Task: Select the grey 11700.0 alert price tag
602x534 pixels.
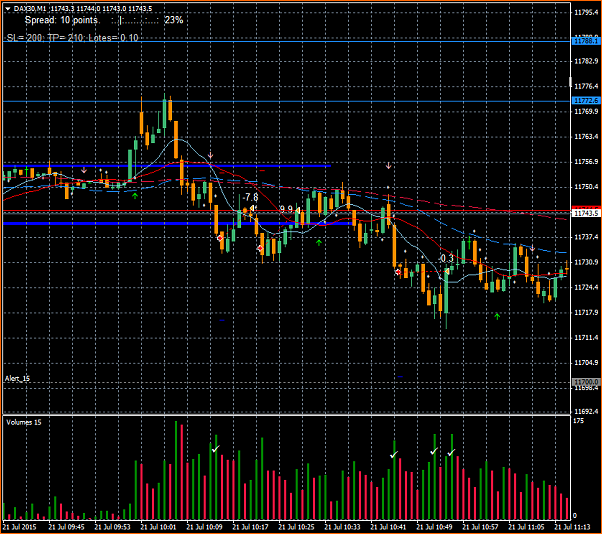Action: point(586,382)
